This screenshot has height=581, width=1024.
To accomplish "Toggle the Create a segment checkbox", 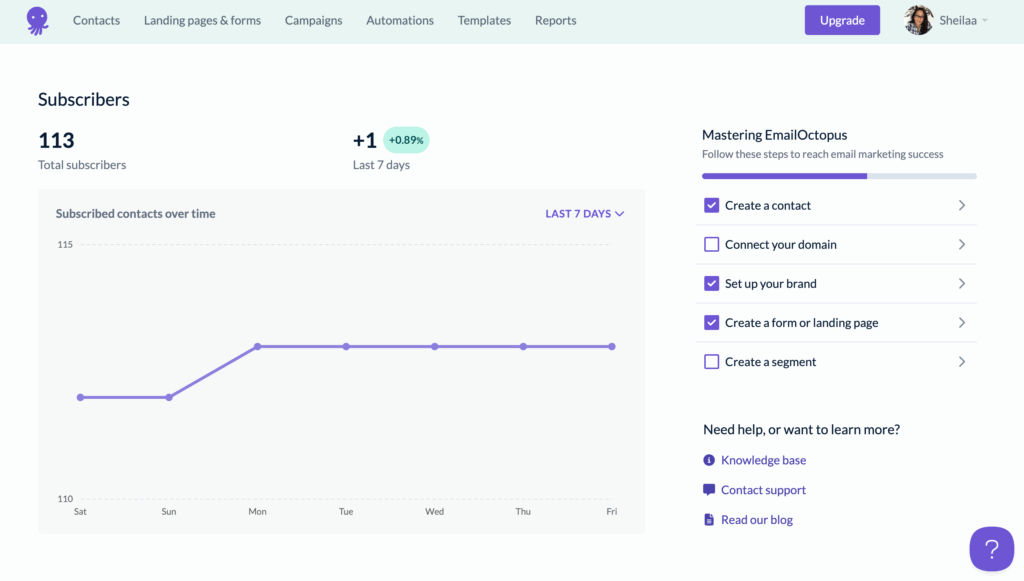I will 712,362.
